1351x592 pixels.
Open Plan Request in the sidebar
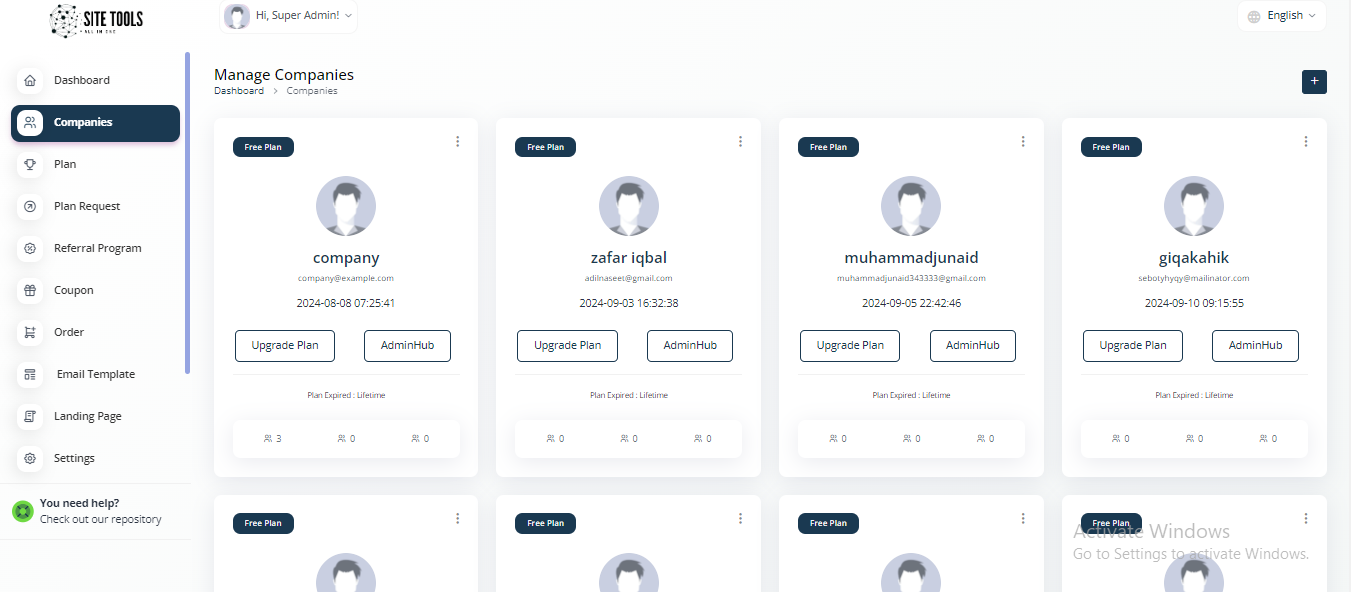coord(86,206)
